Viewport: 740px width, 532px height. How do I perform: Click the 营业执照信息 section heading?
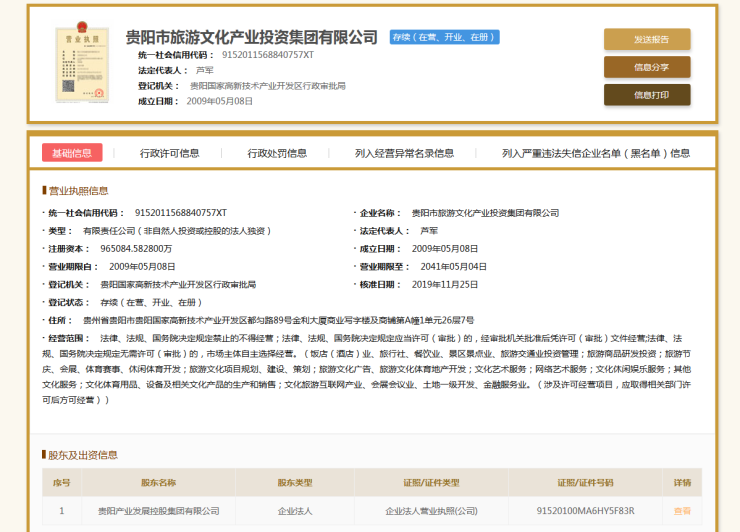[78, 191]
